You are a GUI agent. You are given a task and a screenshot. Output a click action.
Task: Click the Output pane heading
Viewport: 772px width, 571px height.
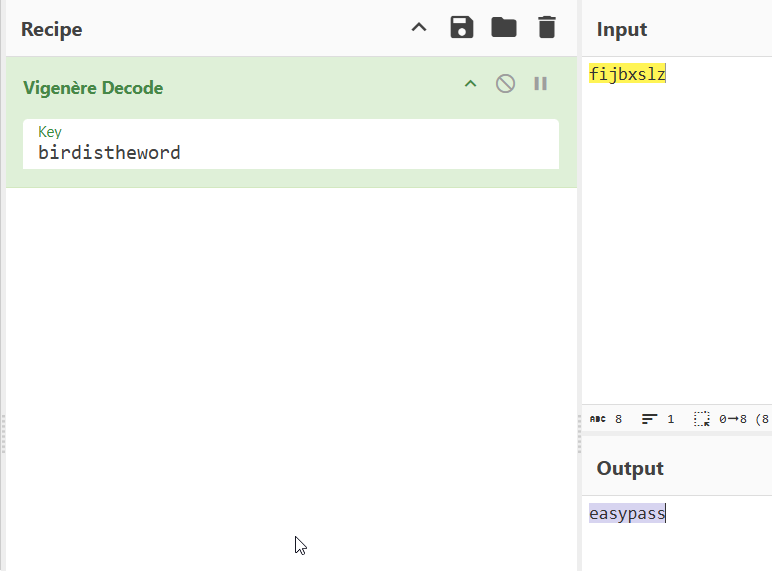click(630, 469)
